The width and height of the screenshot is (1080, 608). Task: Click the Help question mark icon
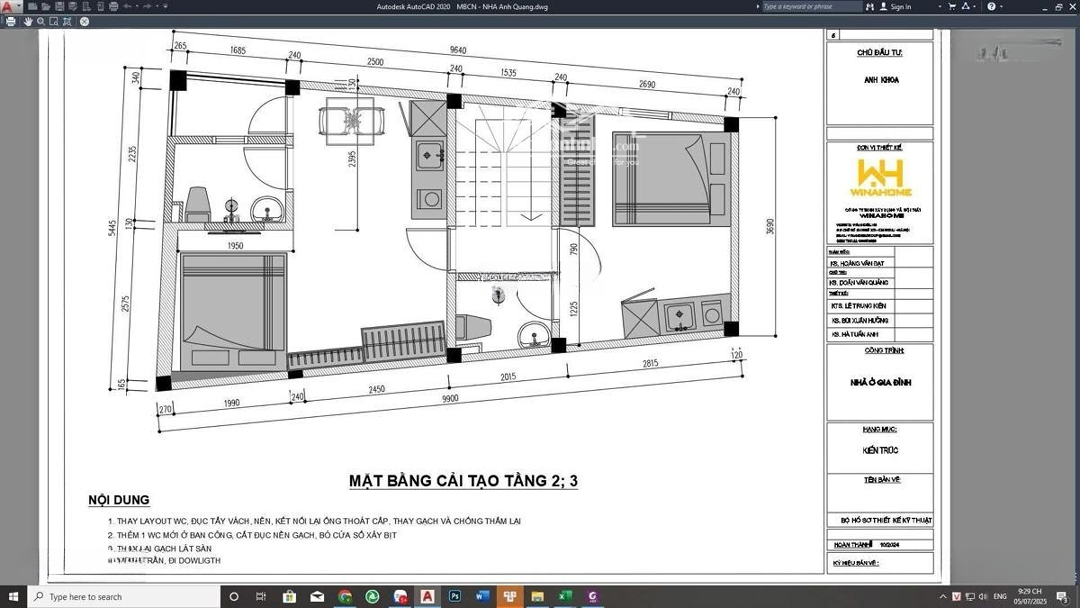coord(991,7)
